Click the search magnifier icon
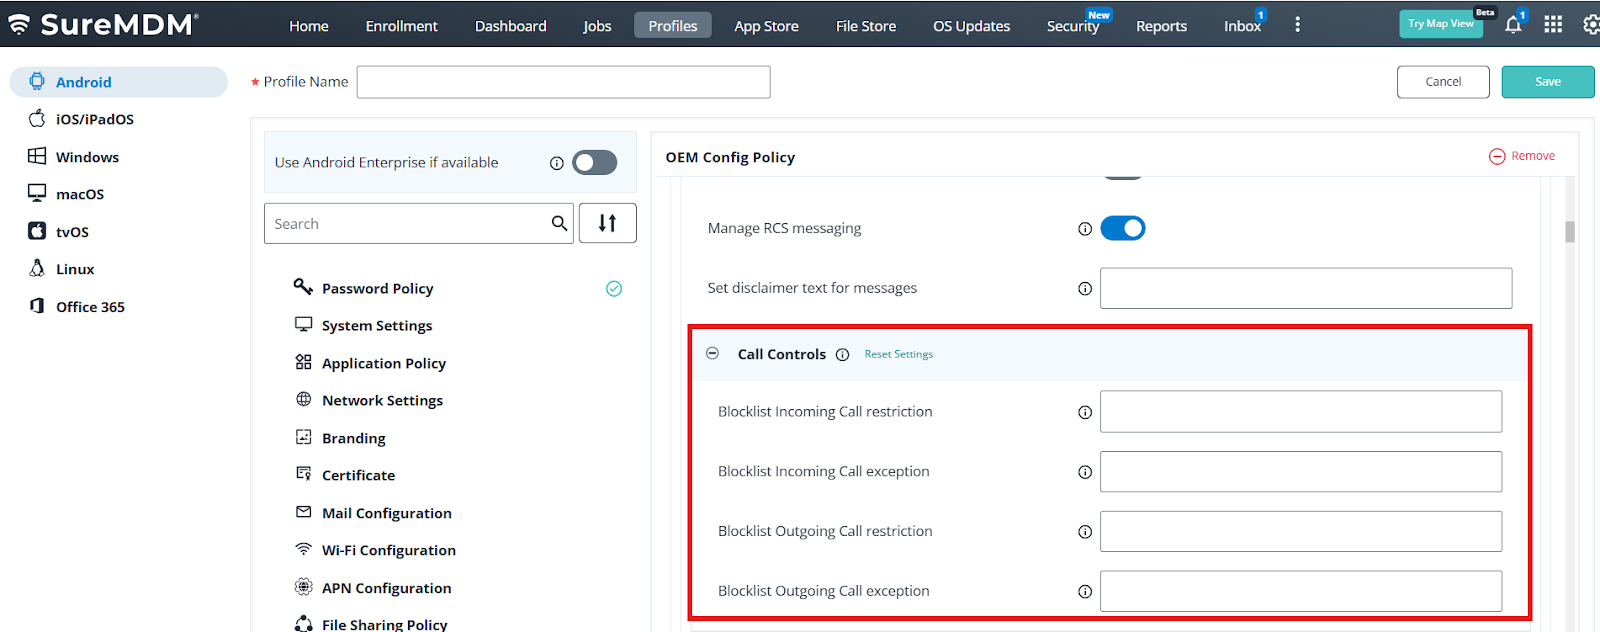The image size is (1600, 632). (x=559, y=223)
